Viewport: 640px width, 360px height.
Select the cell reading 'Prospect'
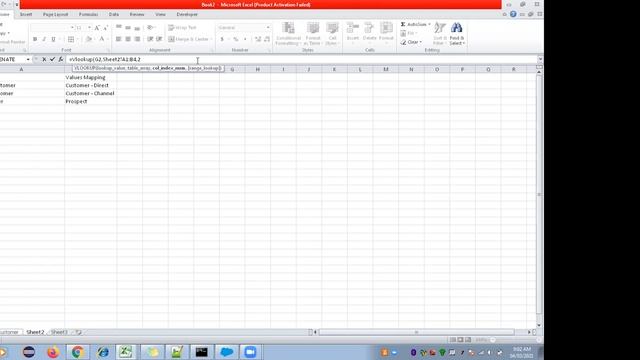[90, 101]
